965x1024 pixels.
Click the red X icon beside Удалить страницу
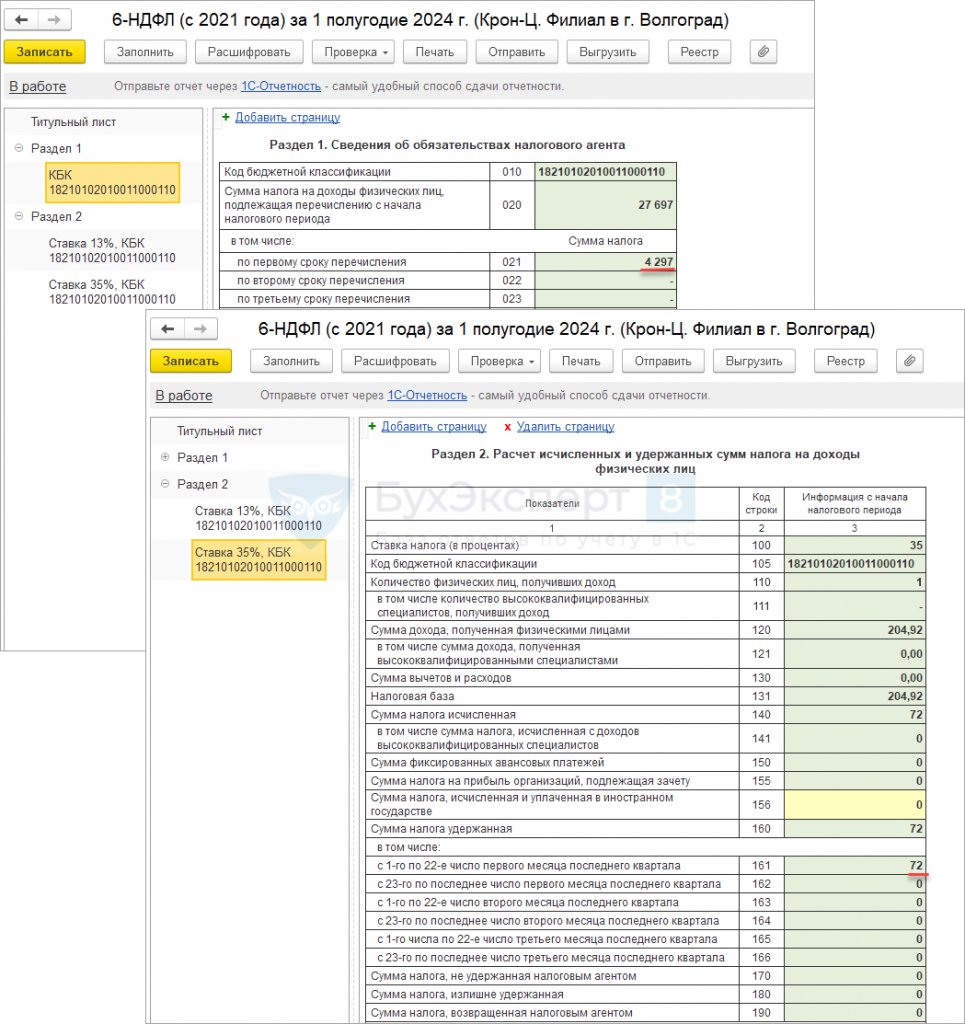[x=507, y=427]
